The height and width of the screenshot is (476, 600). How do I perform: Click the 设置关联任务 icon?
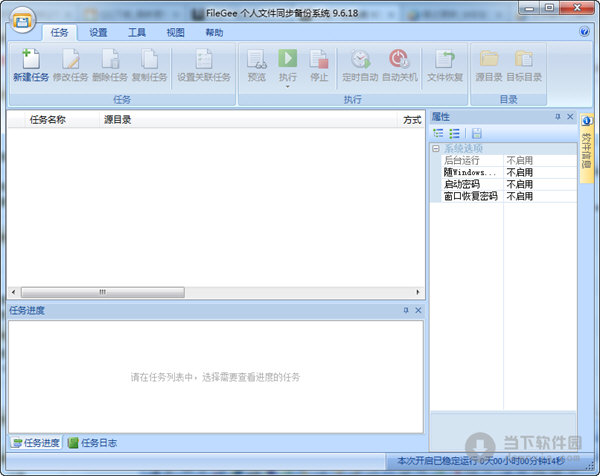[204, 59]
